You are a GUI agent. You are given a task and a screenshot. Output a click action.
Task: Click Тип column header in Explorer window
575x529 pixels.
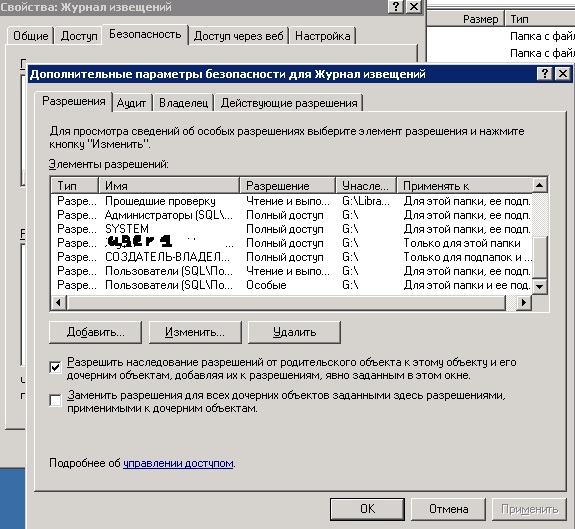540,19
